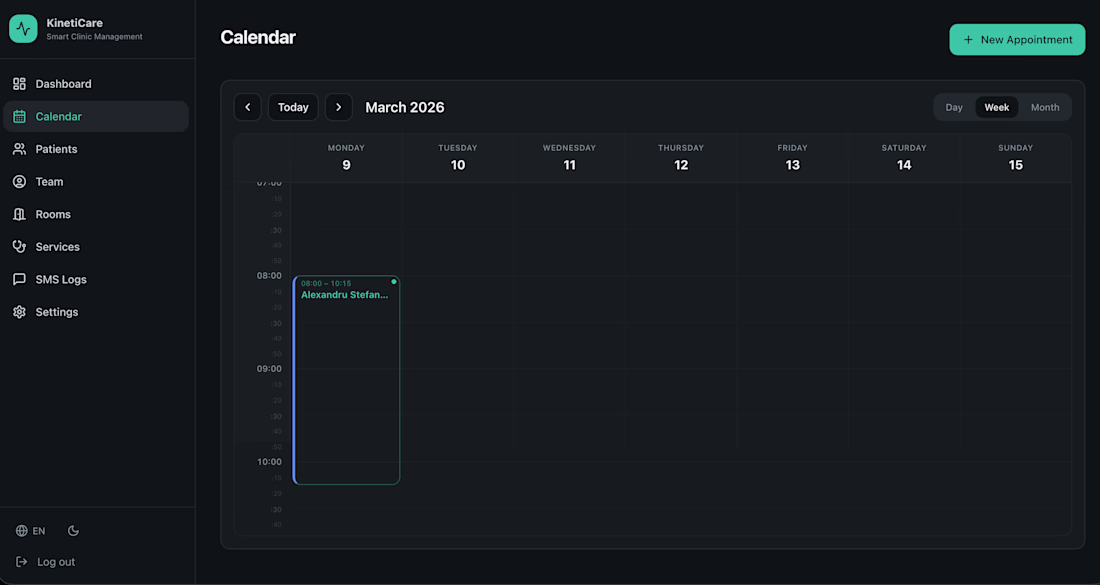Open the Alexandru Stefan appointment block
This screenshot has height=585, width=1100.
pos(347,380)
